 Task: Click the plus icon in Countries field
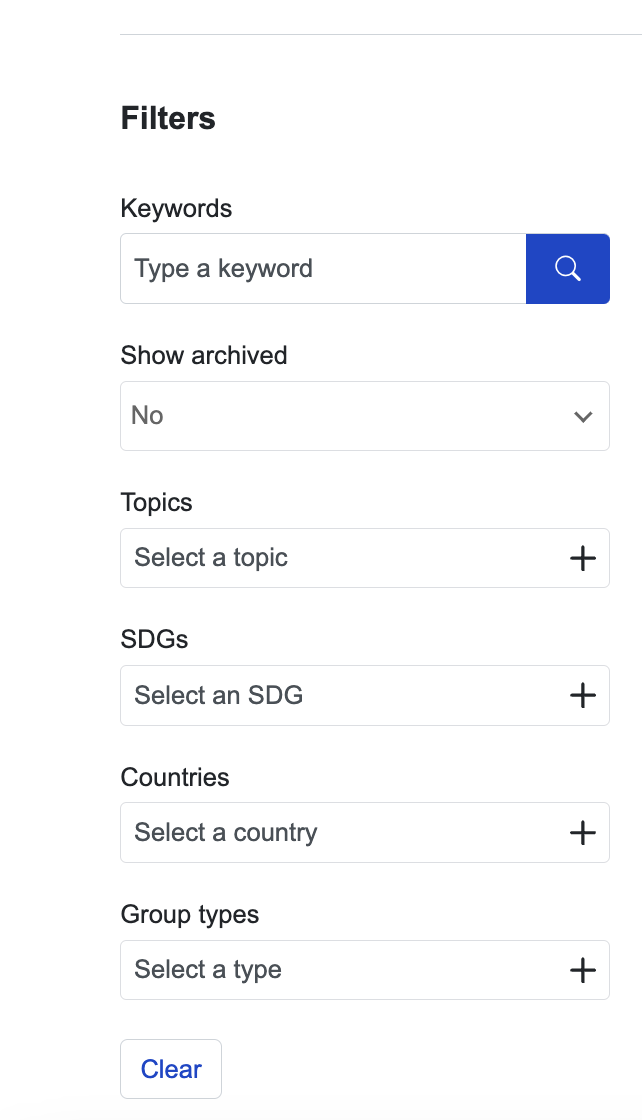pos(583,832)
